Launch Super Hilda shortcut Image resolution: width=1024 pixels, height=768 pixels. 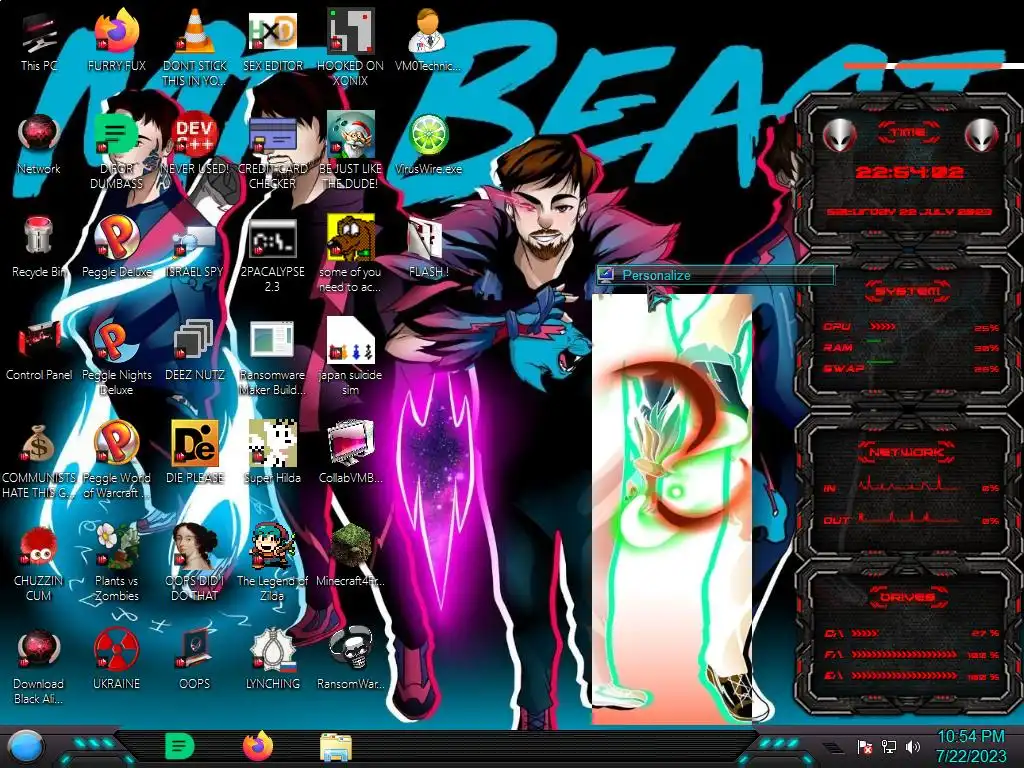[x=273, y=453]
